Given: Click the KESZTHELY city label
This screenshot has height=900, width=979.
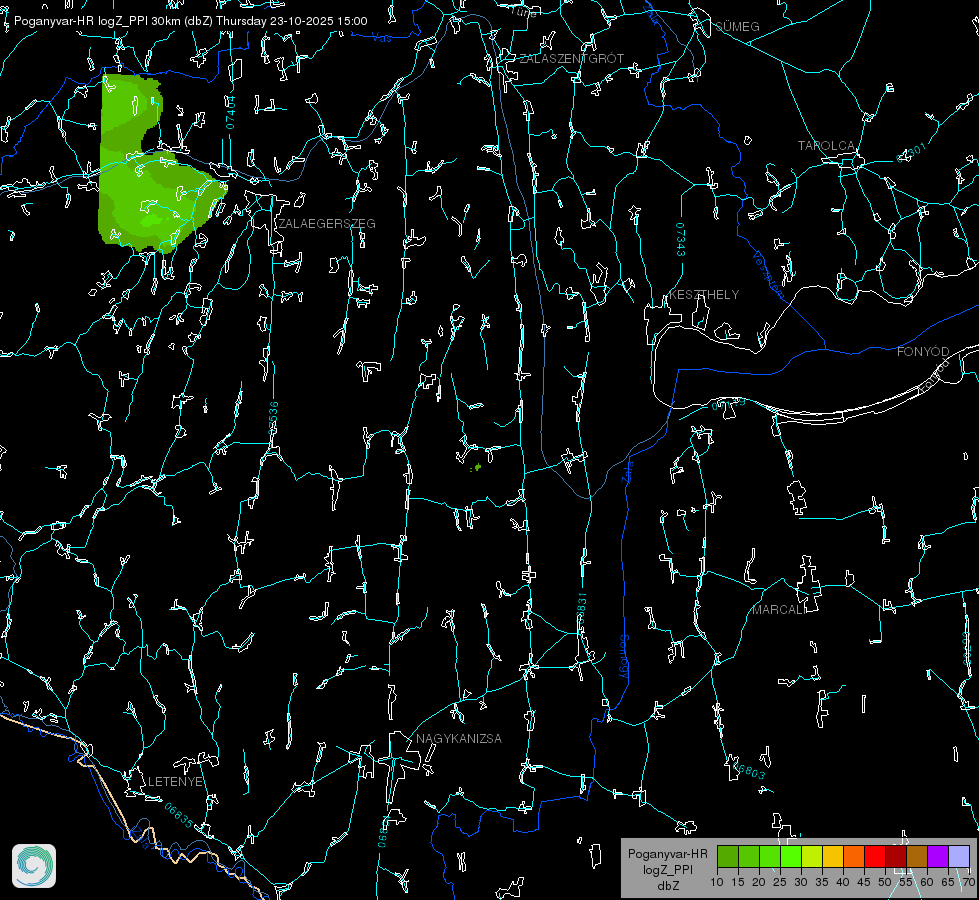Looking at the screenshot, I should point(704,295).
